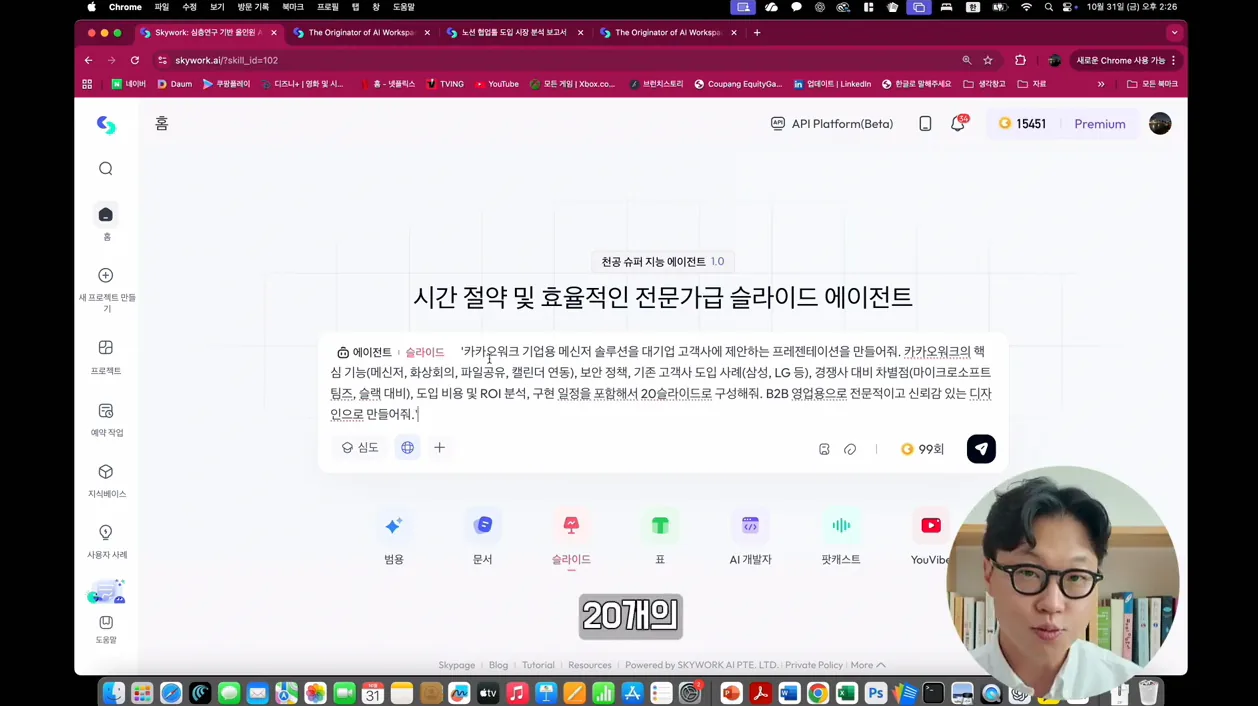Click the 슬라이드 tag in prompt box

424,353
